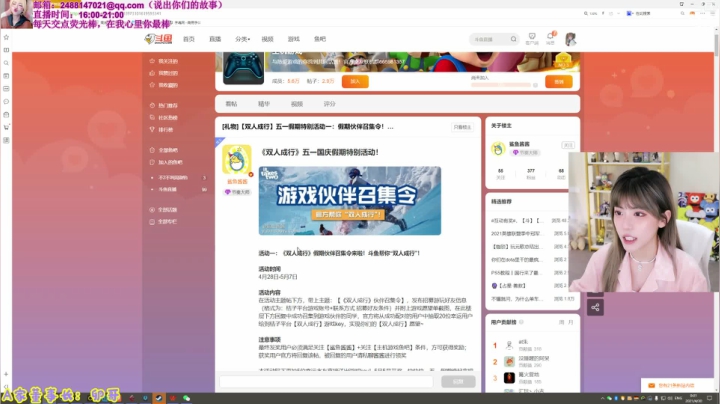720x404 pixels.
Task: Open the Douyu logo home link
Action: (158, 39)
